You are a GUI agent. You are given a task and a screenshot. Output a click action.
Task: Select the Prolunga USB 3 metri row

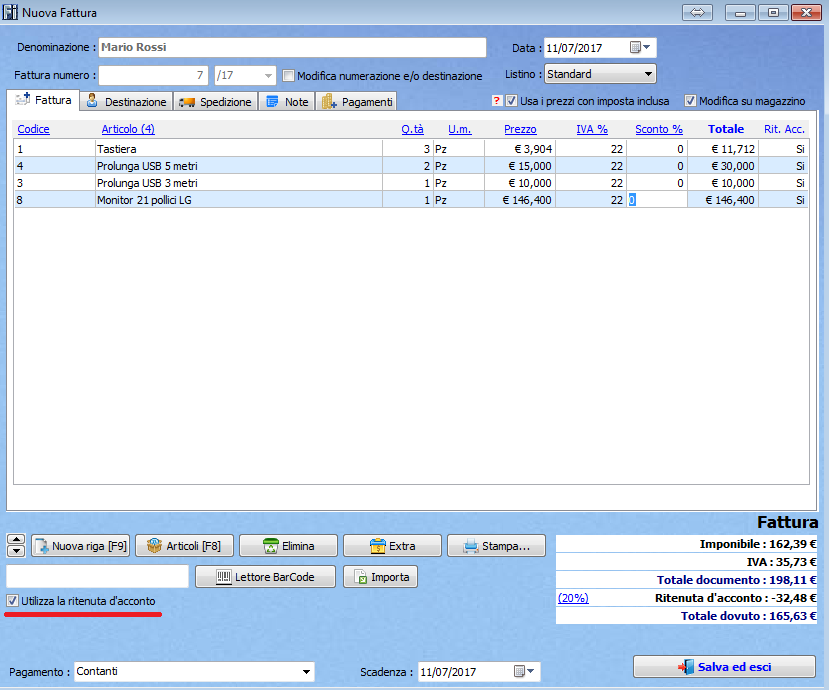[x=411, y=183]
